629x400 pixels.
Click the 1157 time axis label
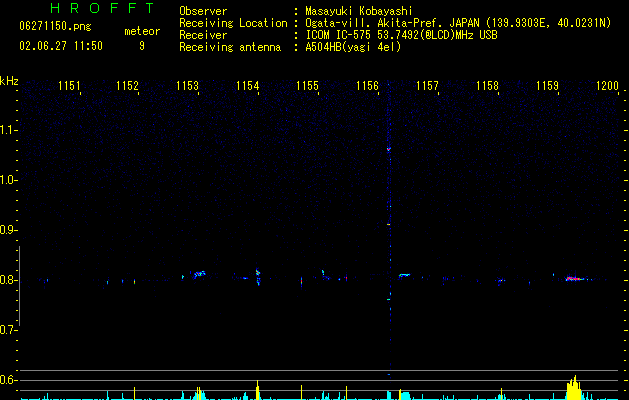pos(427,86)
